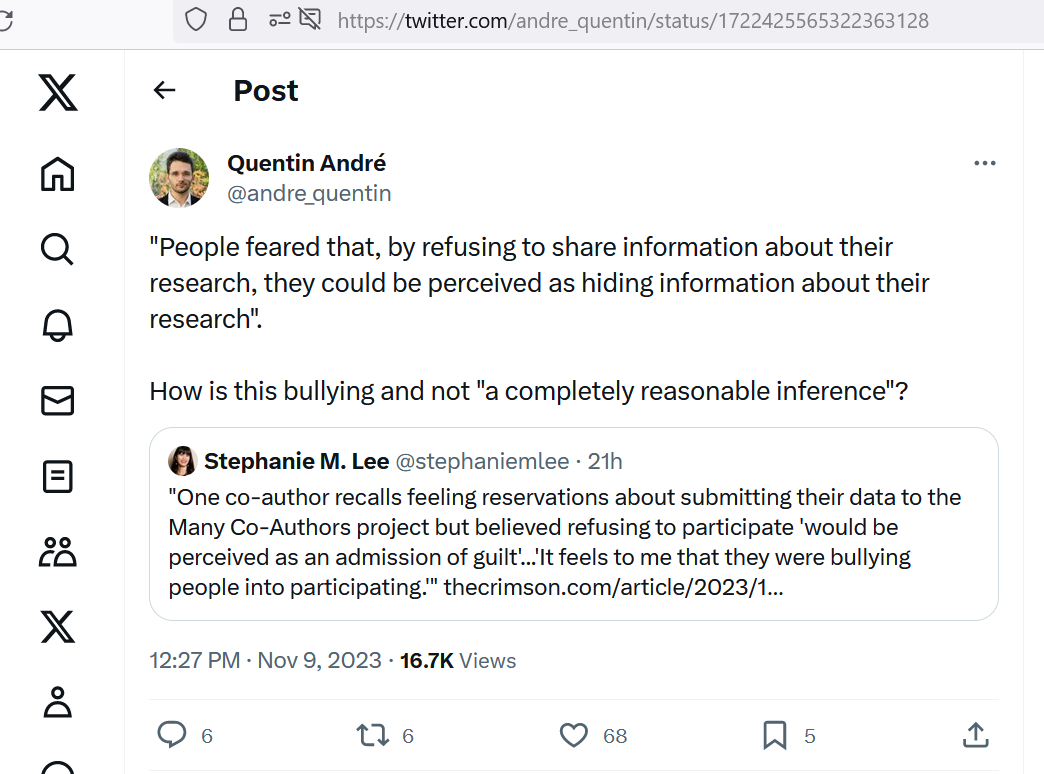This screenshot has width=1044, height=774.
Task: Open Quentin André's profile name link
Action: [306, 163]
